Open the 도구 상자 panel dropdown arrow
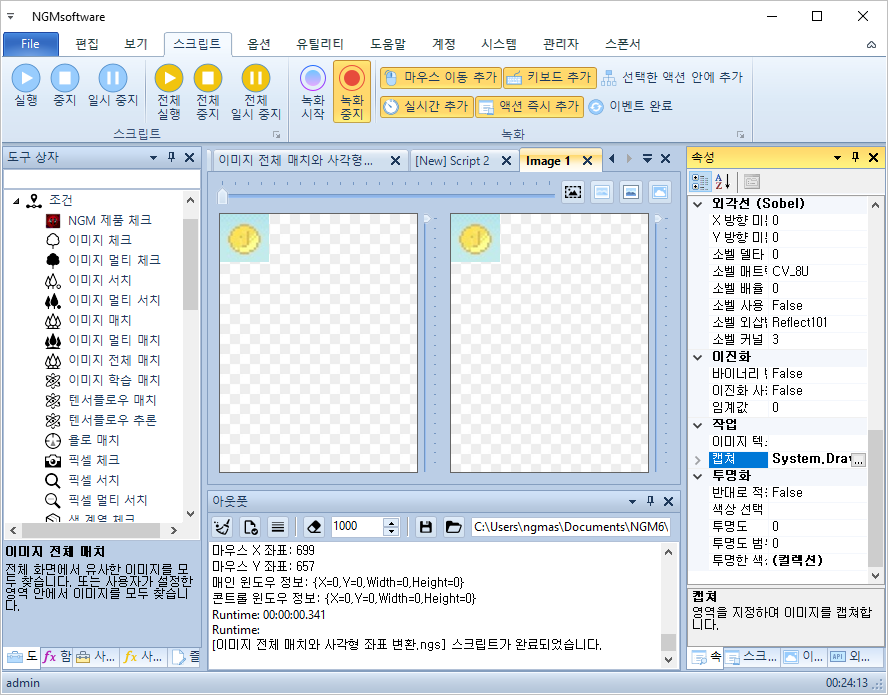 click(x=153, y=157)
